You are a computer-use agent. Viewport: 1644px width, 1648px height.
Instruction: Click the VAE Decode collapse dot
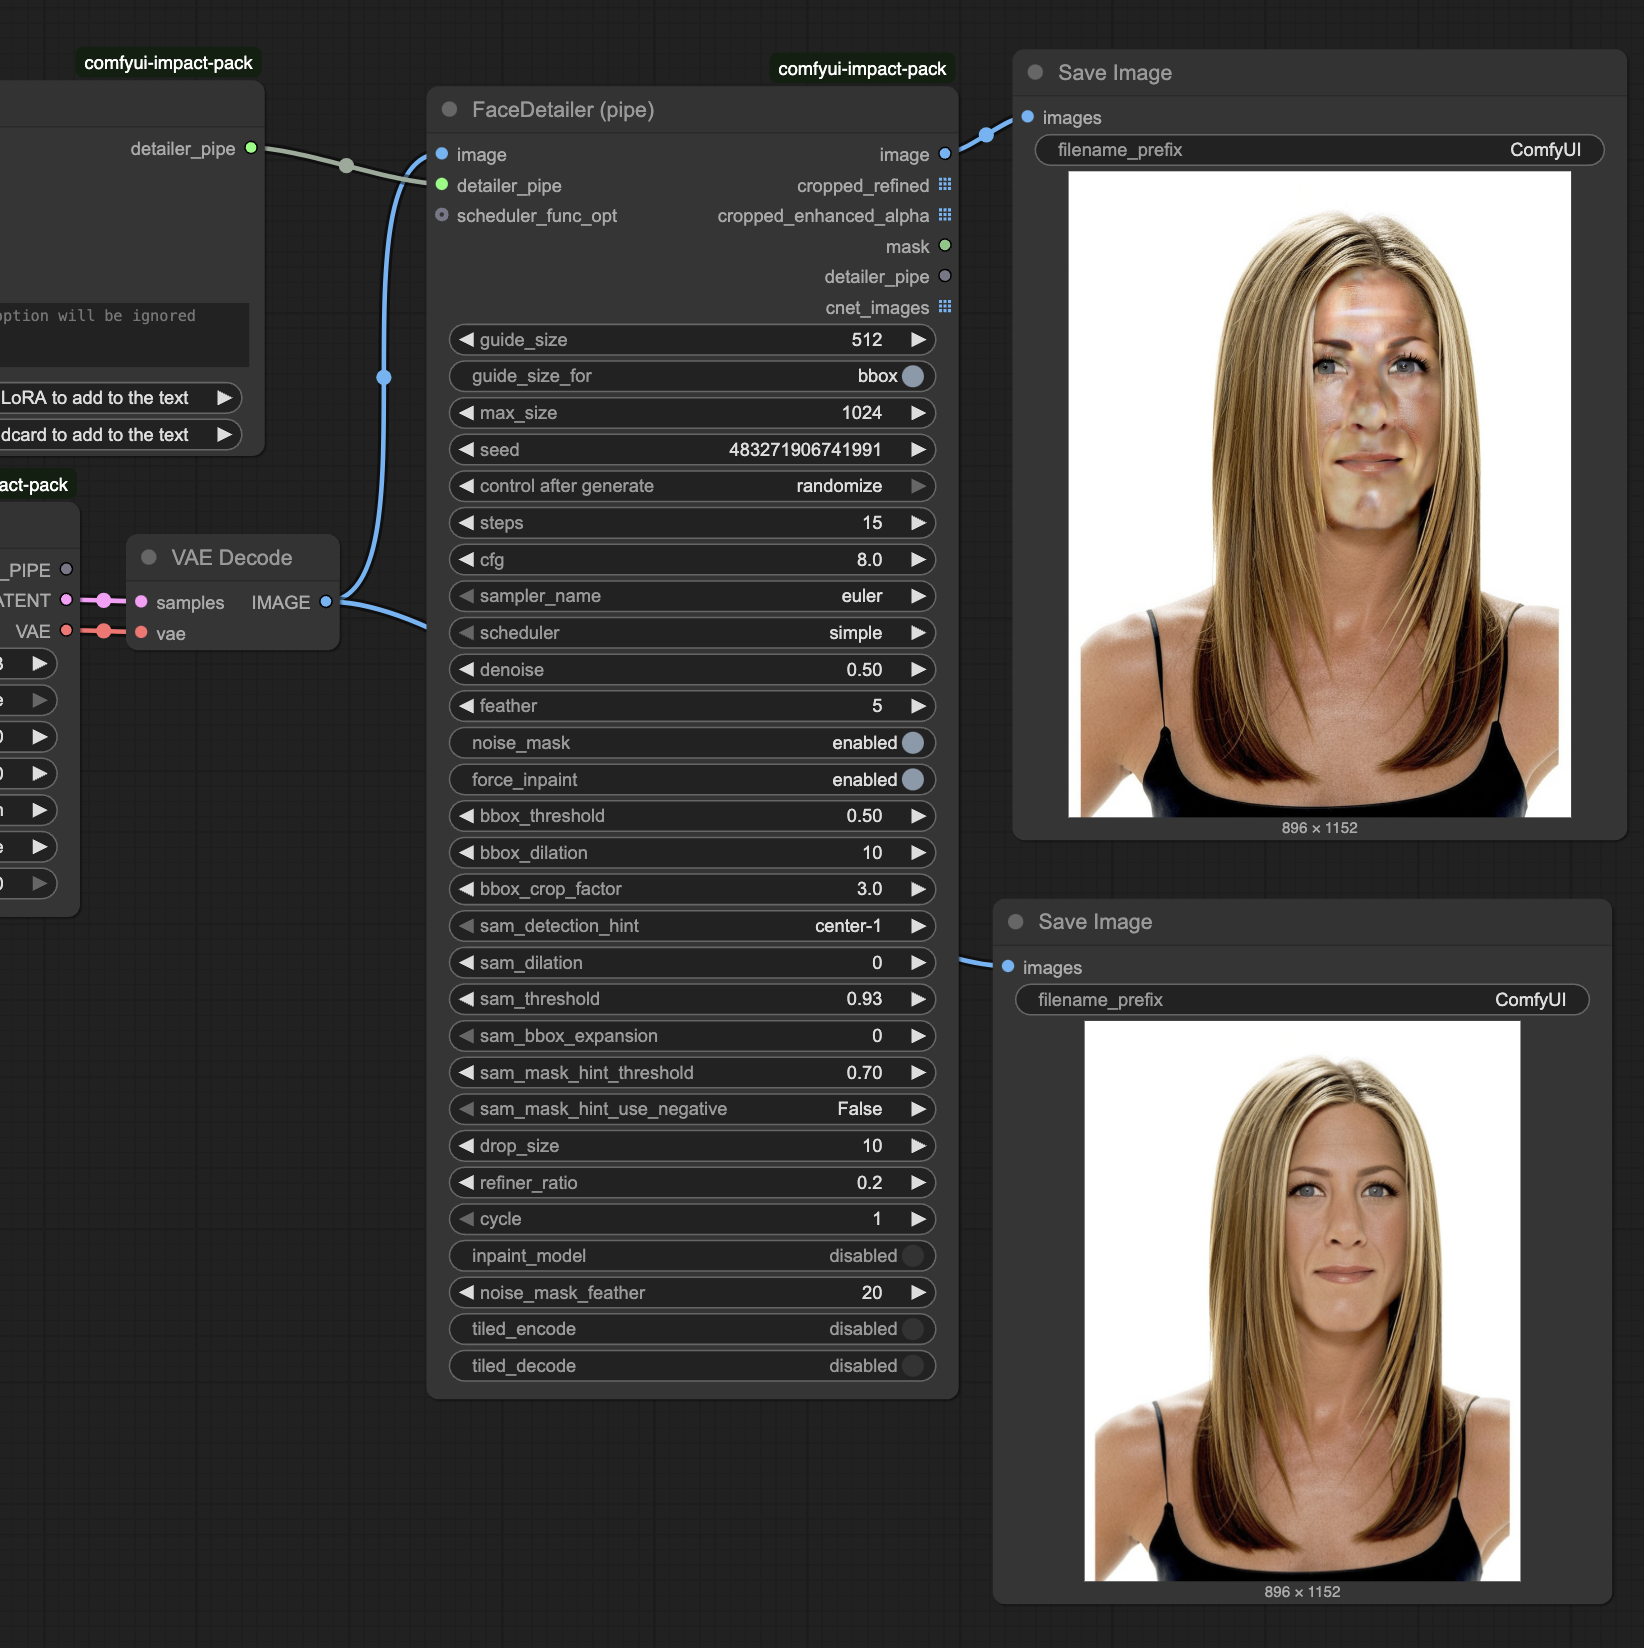(149, 557)
